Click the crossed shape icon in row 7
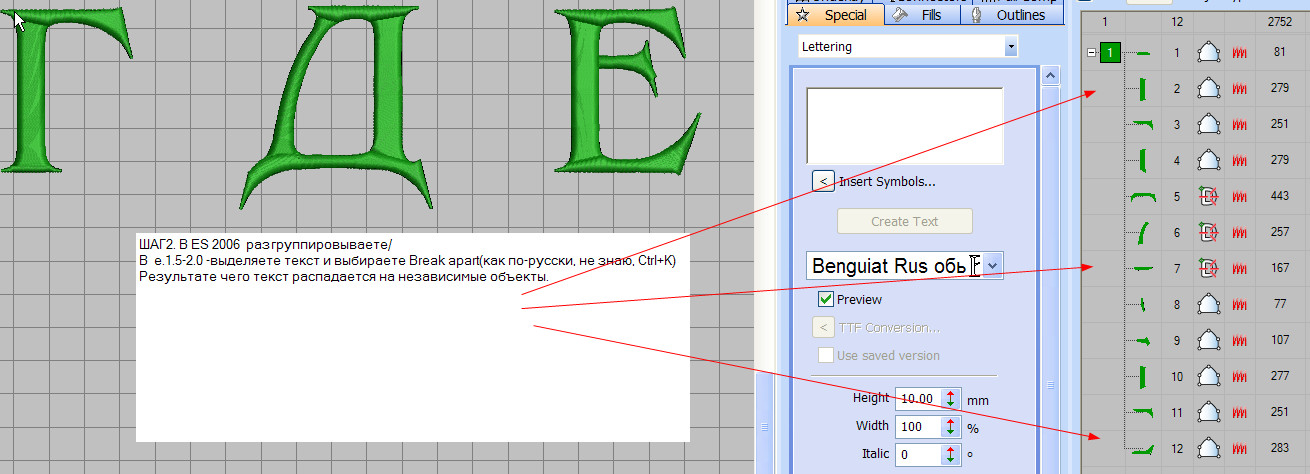The height and width of the screenshot is (474, 1310). pos(1207,268)
